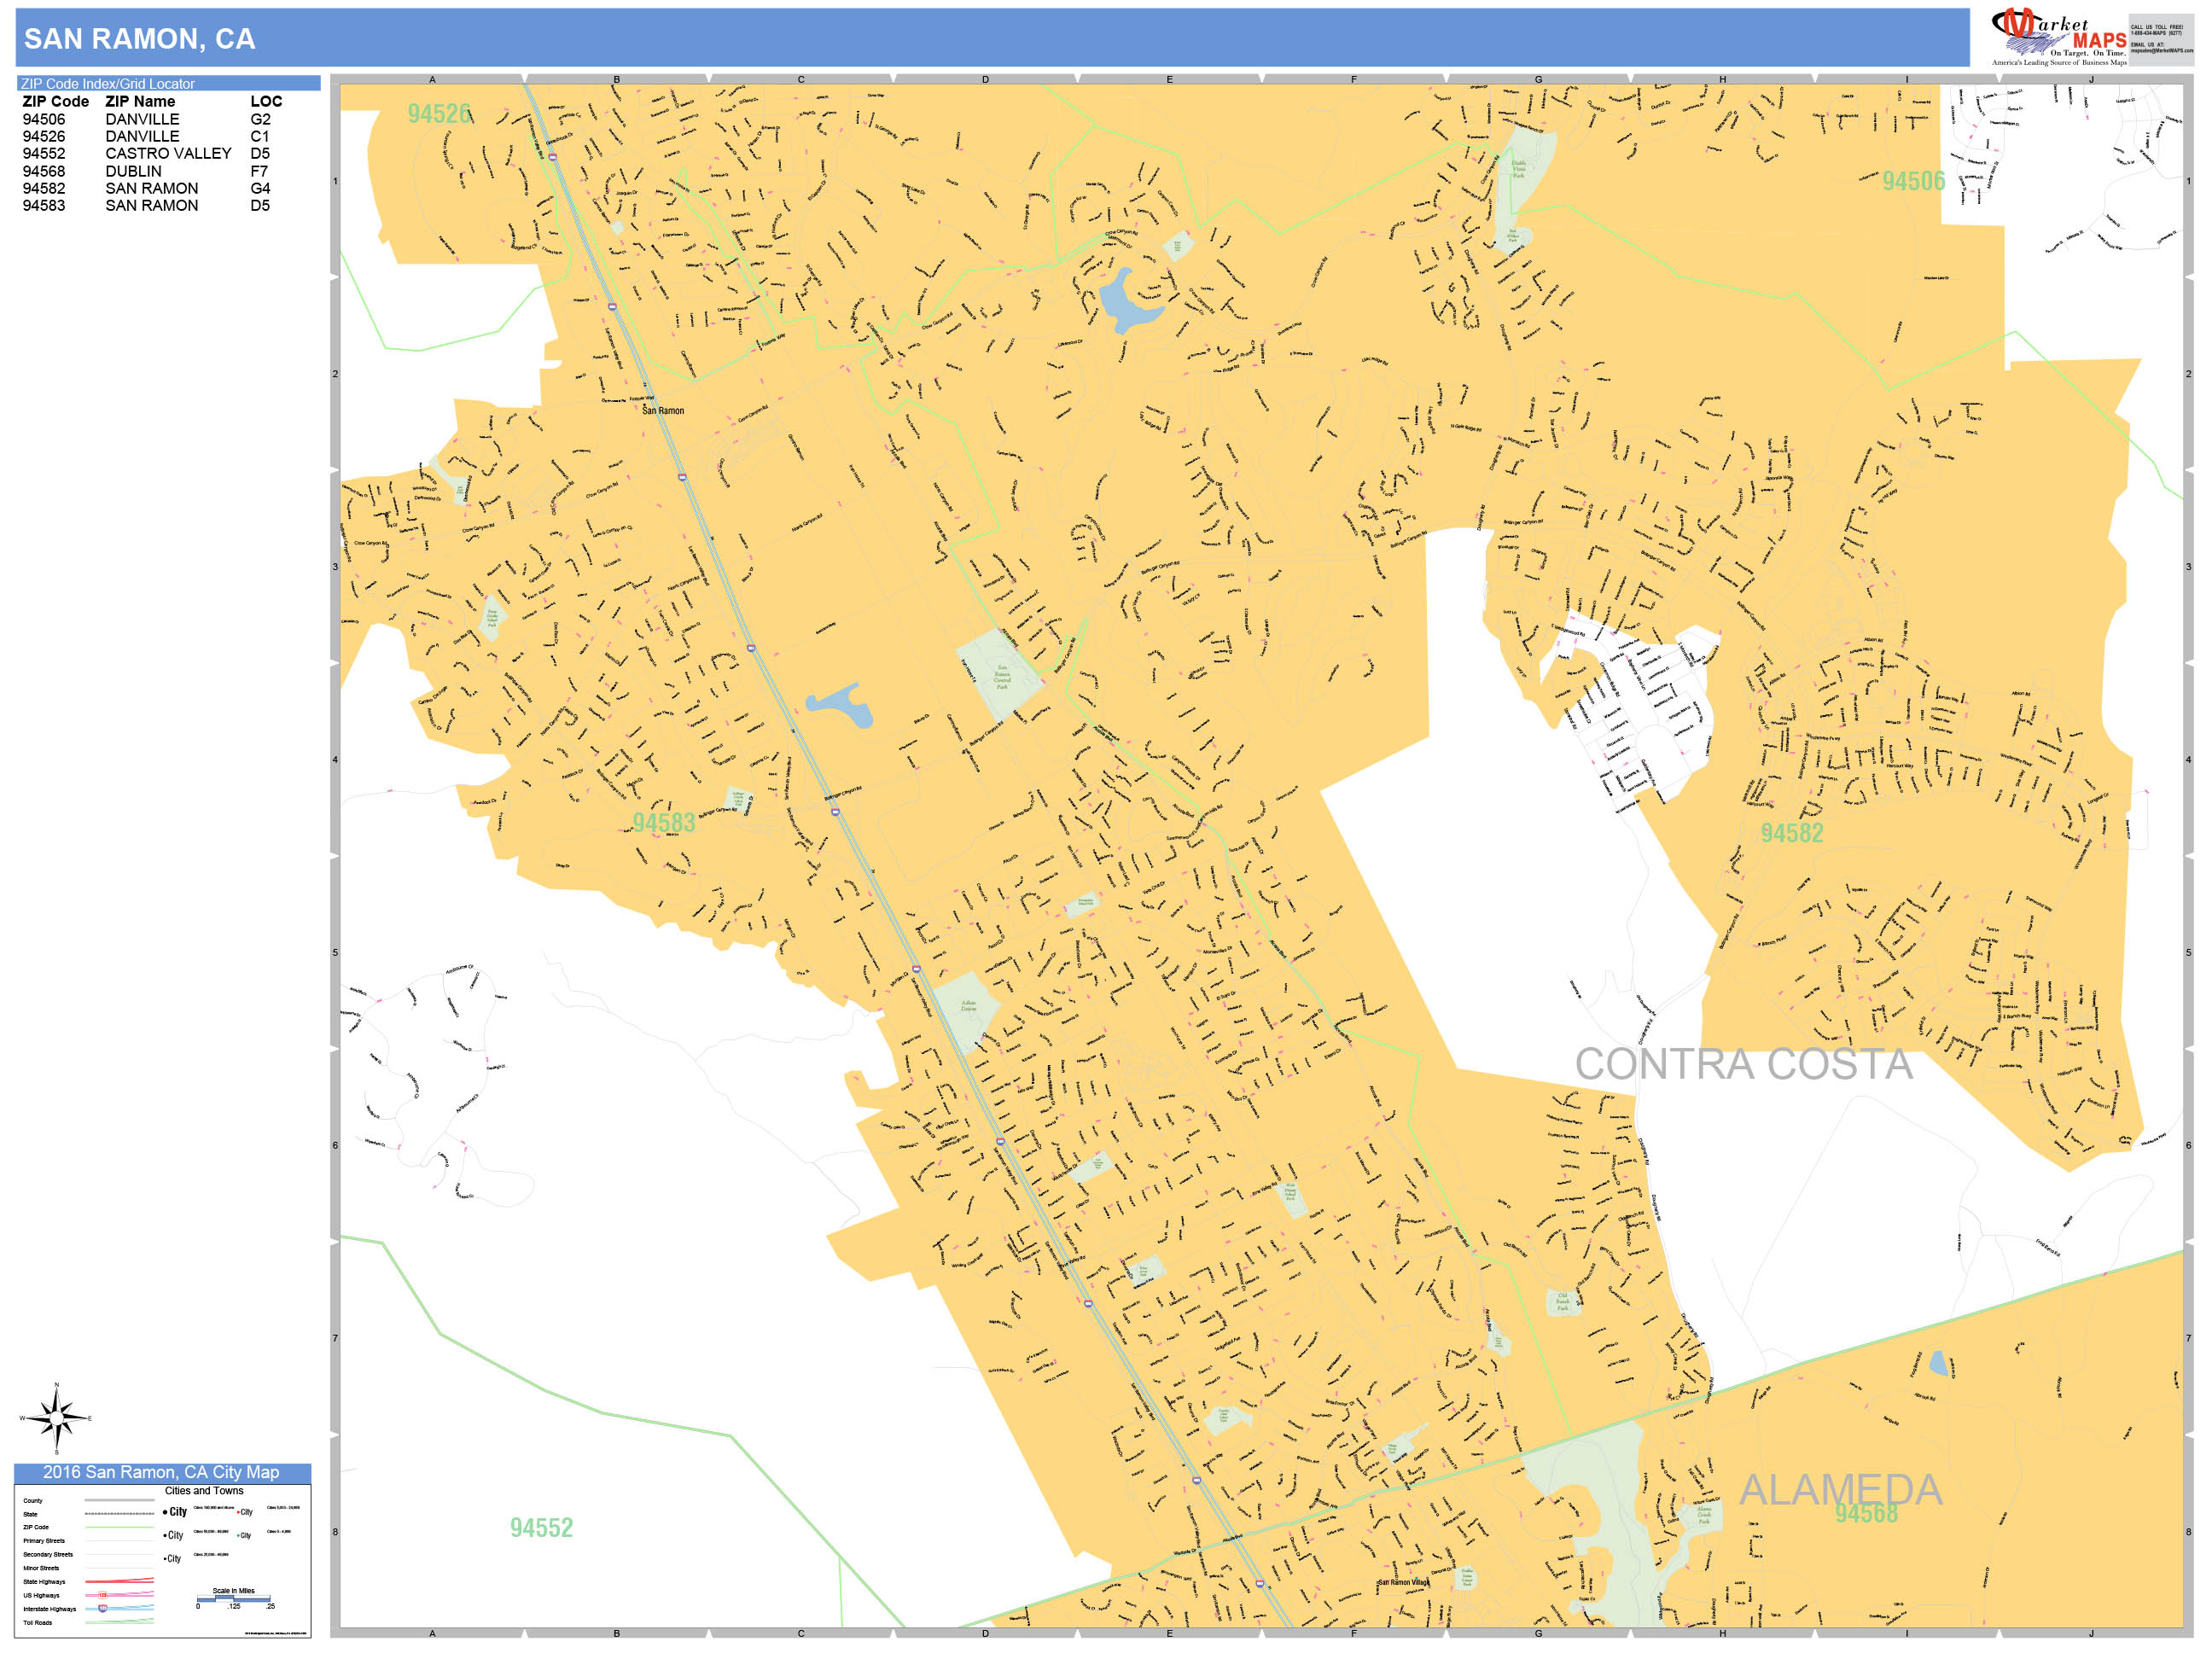
Task: Toggle the Toll Roads legend entry
Action: point(38,1623)
